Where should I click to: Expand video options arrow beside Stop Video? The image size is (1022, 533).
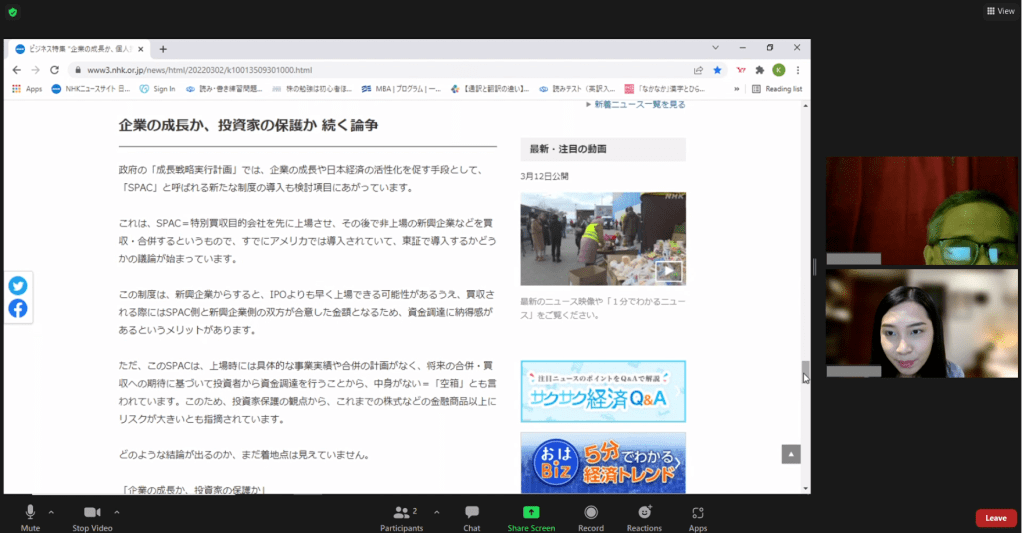(x=117, y=512)
